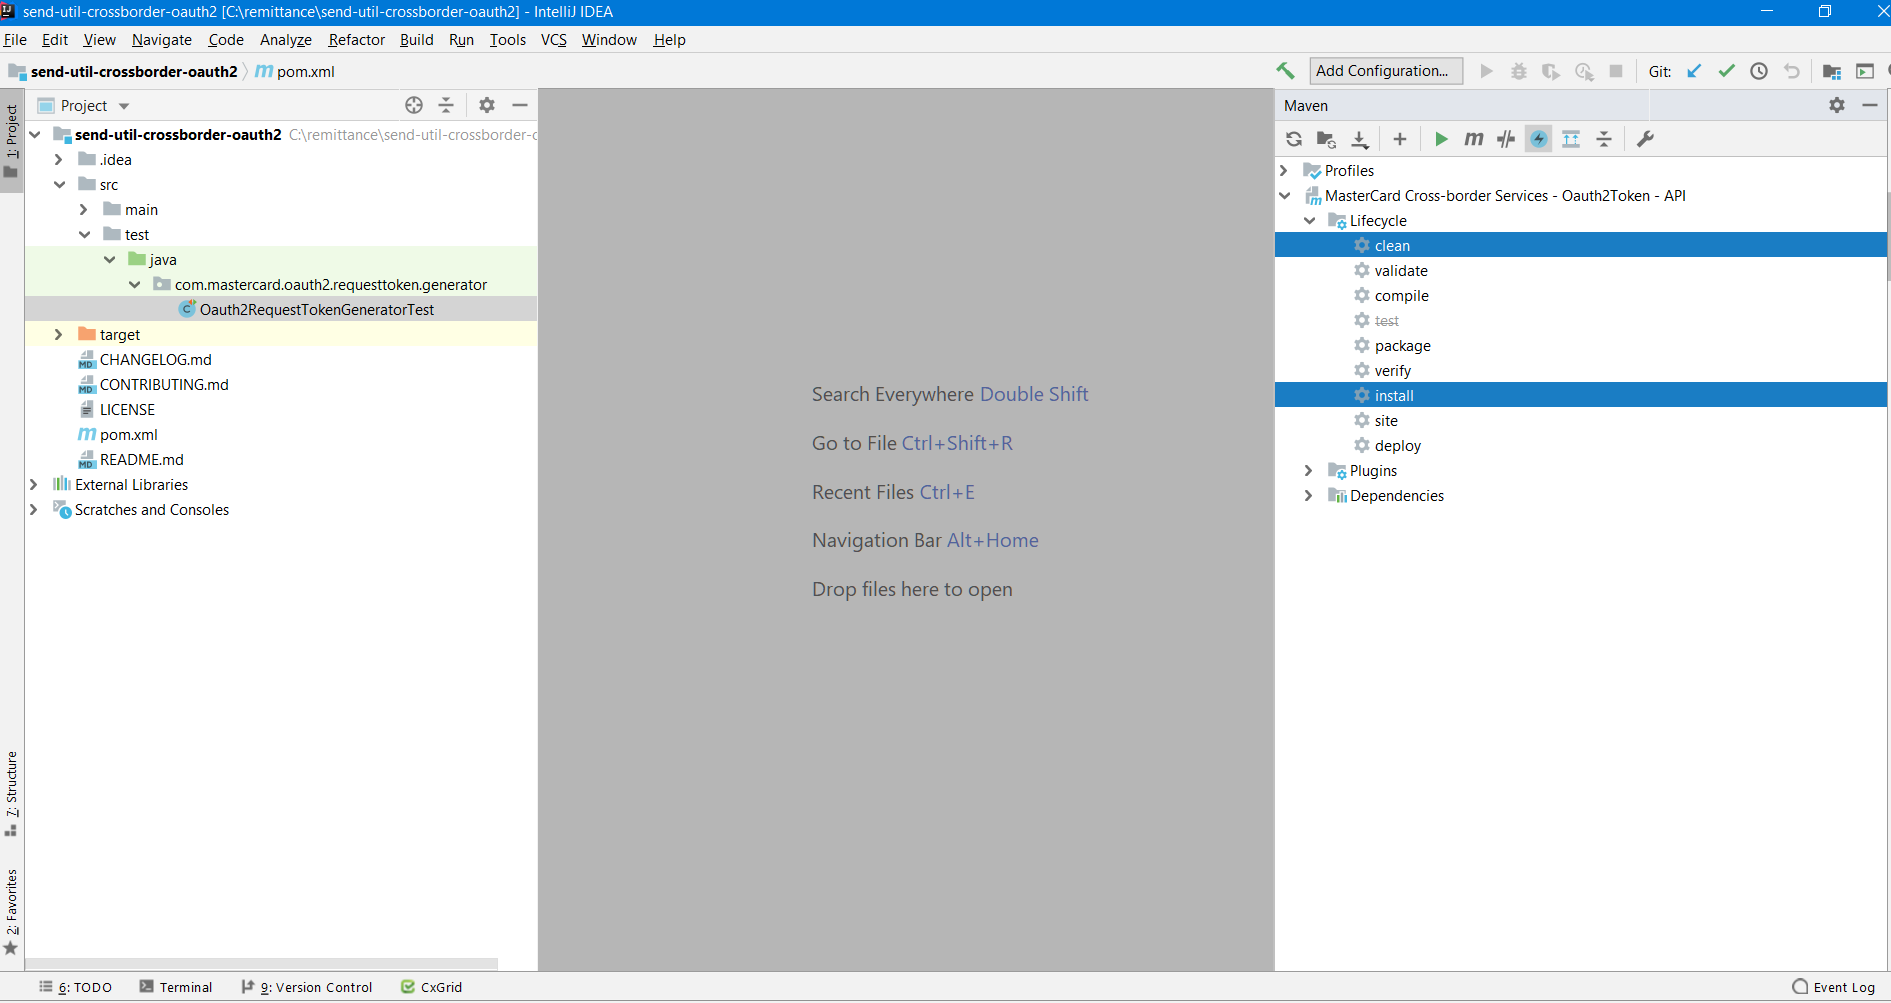The image size is (1891, 1003).
Task: Click Execute Maven Goal icon
Action: (1473, 139)
